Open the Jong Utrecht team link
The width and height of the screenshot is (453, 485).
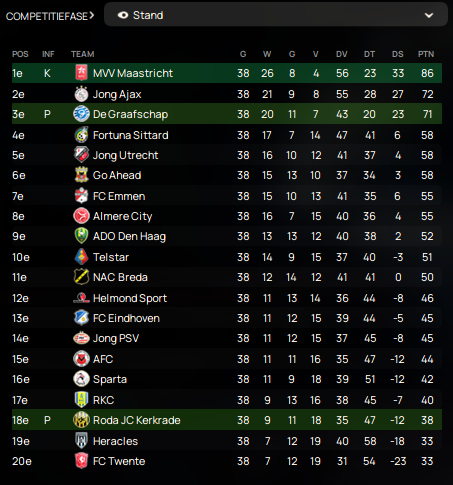point(125,155)
